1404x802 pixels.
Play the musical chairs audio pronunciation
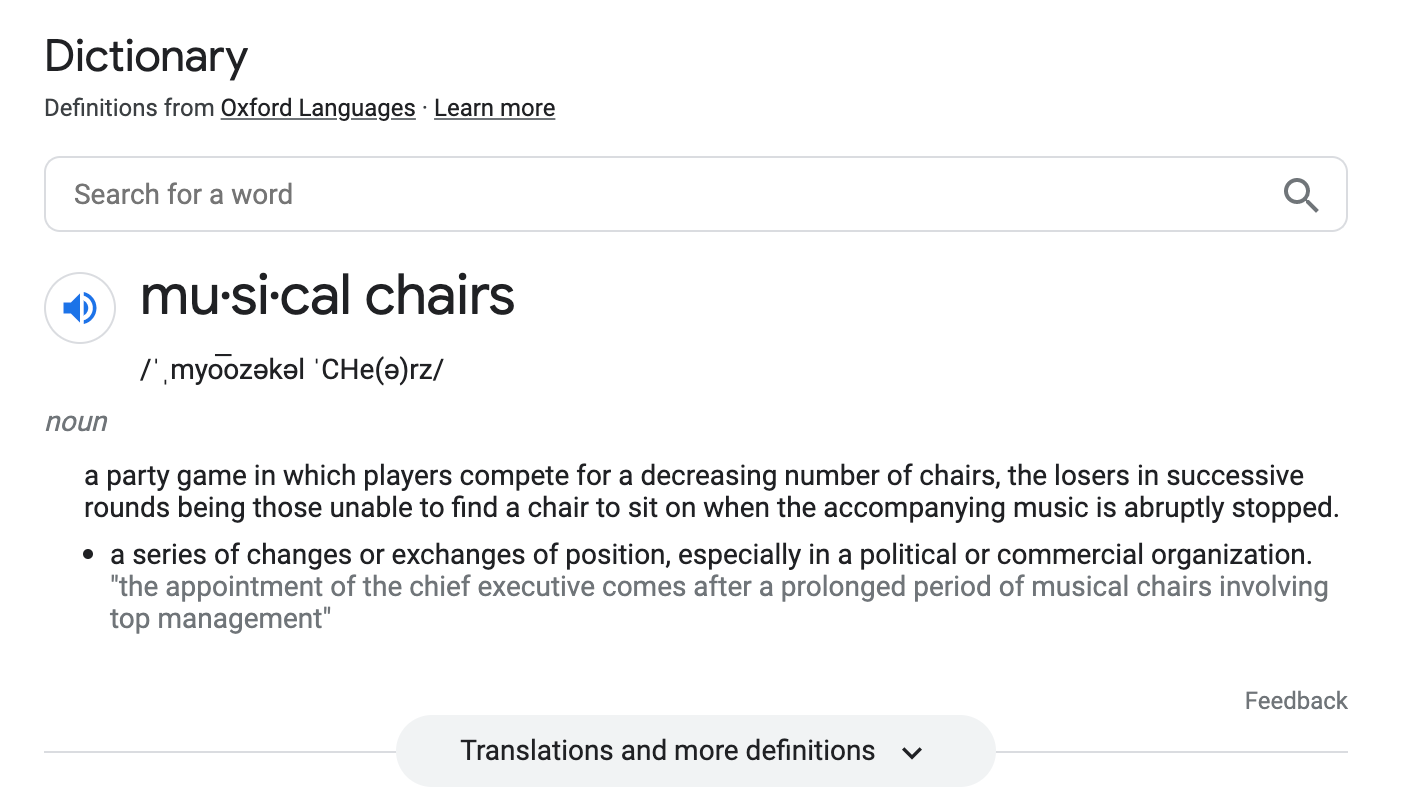pos(80,308)
